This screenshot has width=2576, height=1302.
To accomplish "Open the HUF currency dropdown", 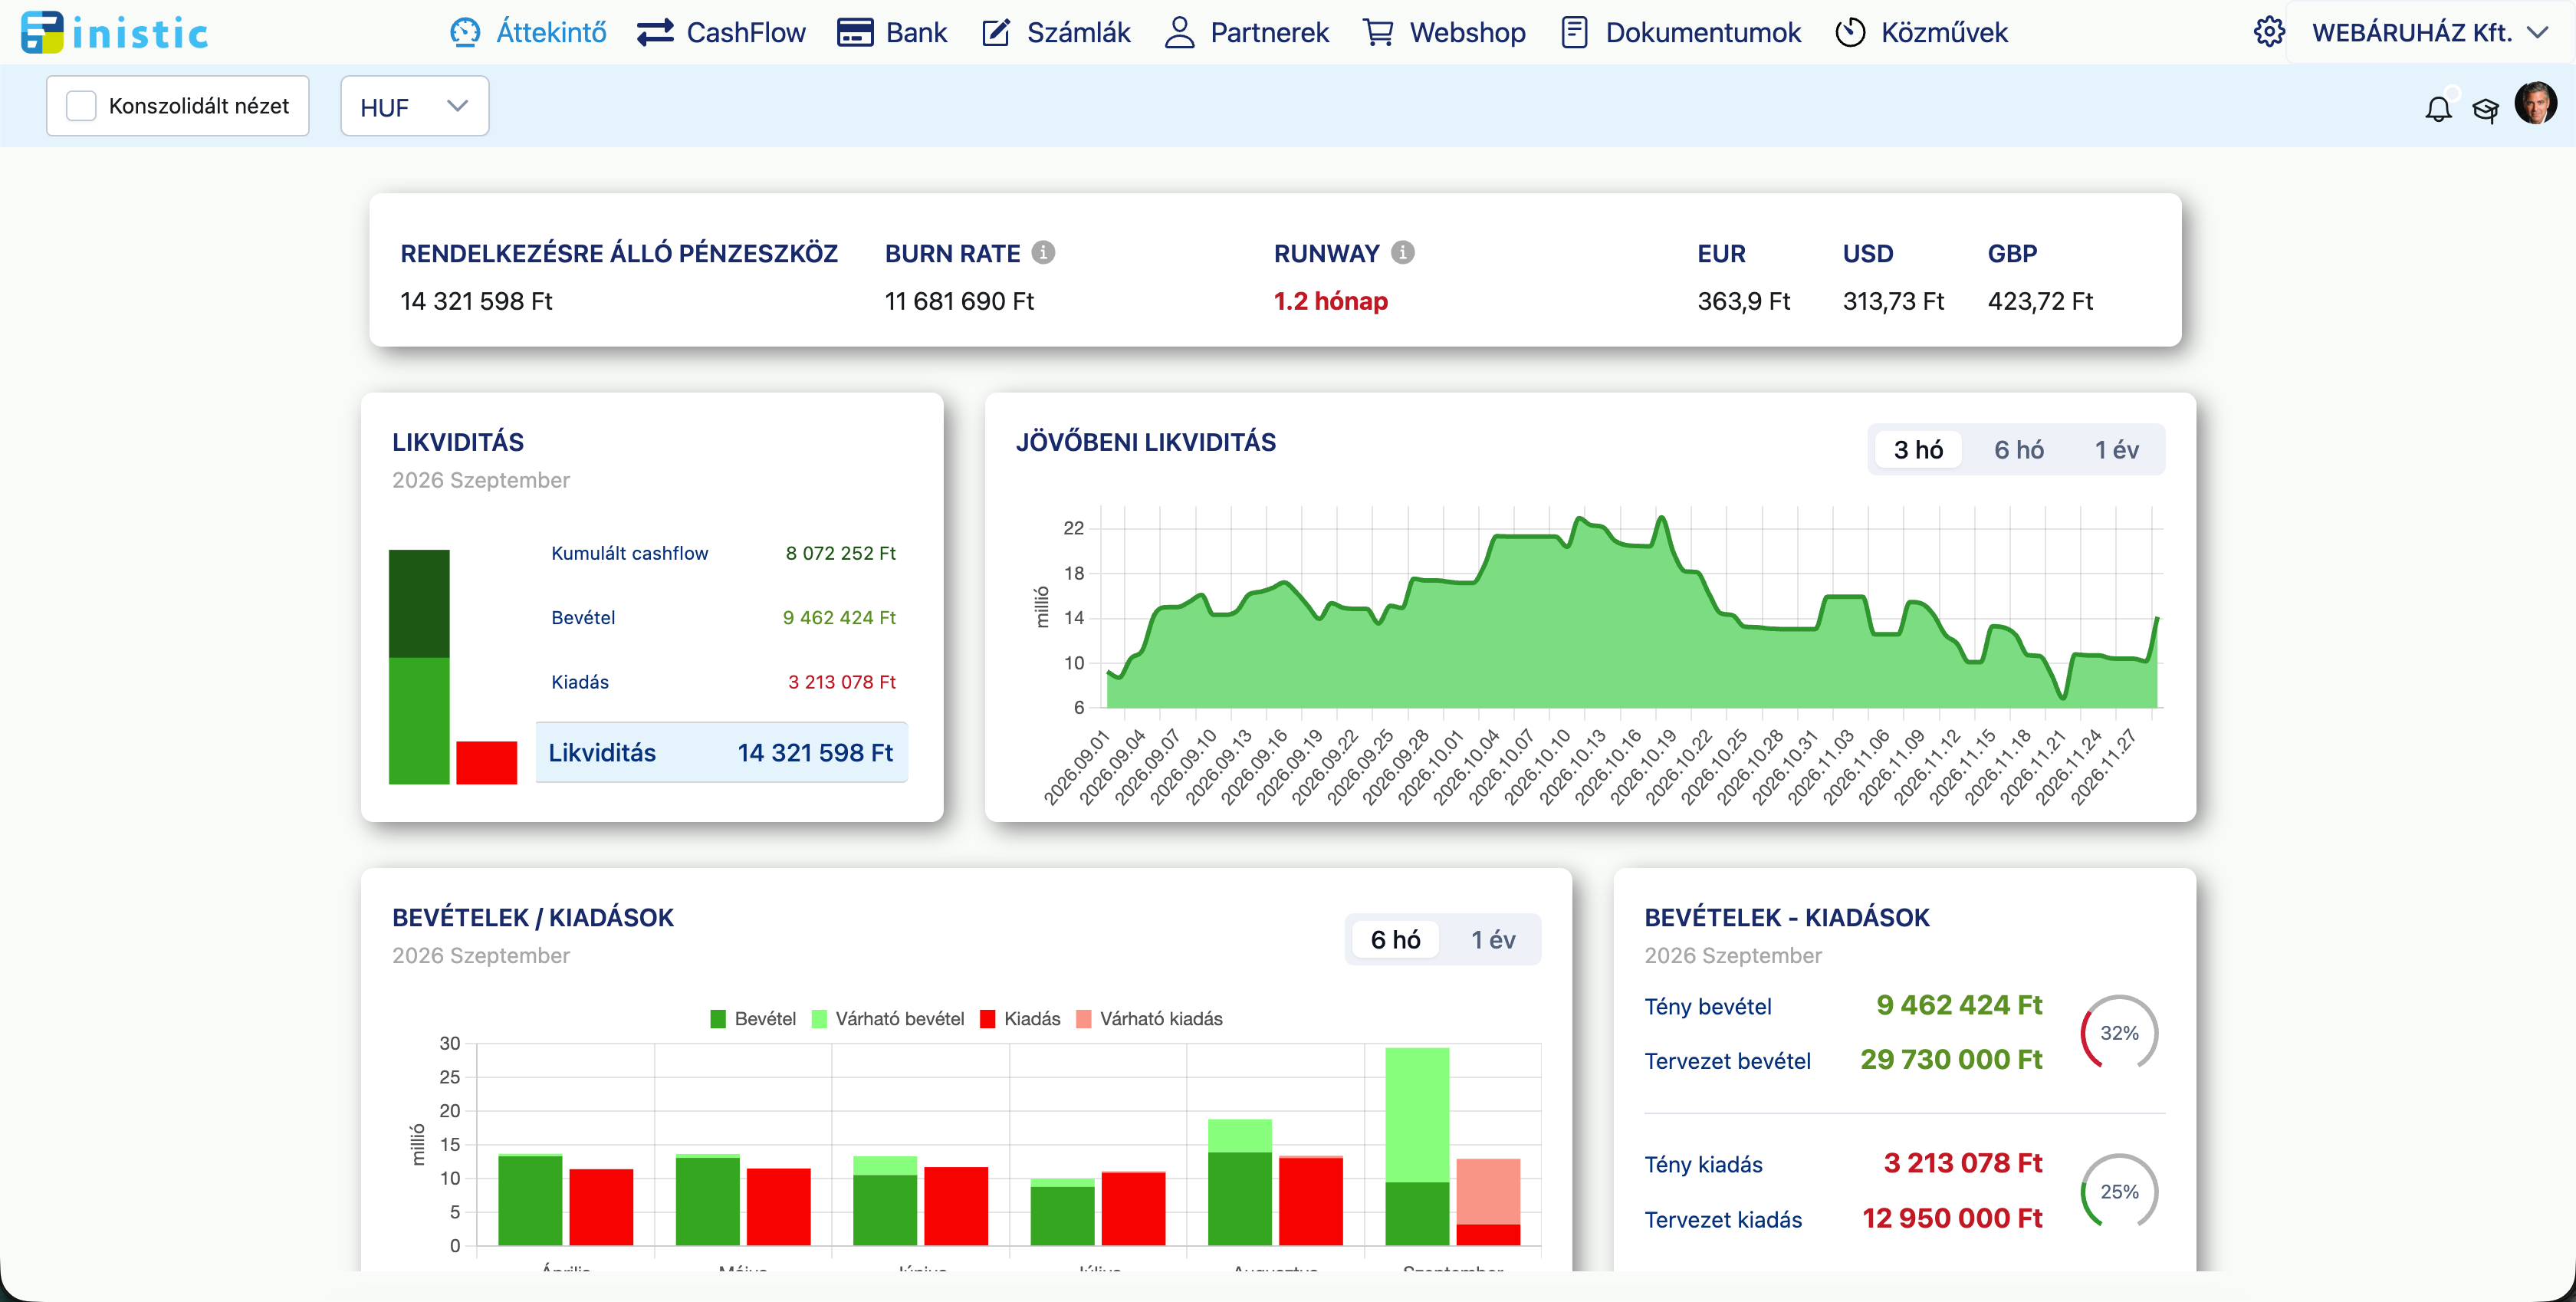I will point(414,106).
